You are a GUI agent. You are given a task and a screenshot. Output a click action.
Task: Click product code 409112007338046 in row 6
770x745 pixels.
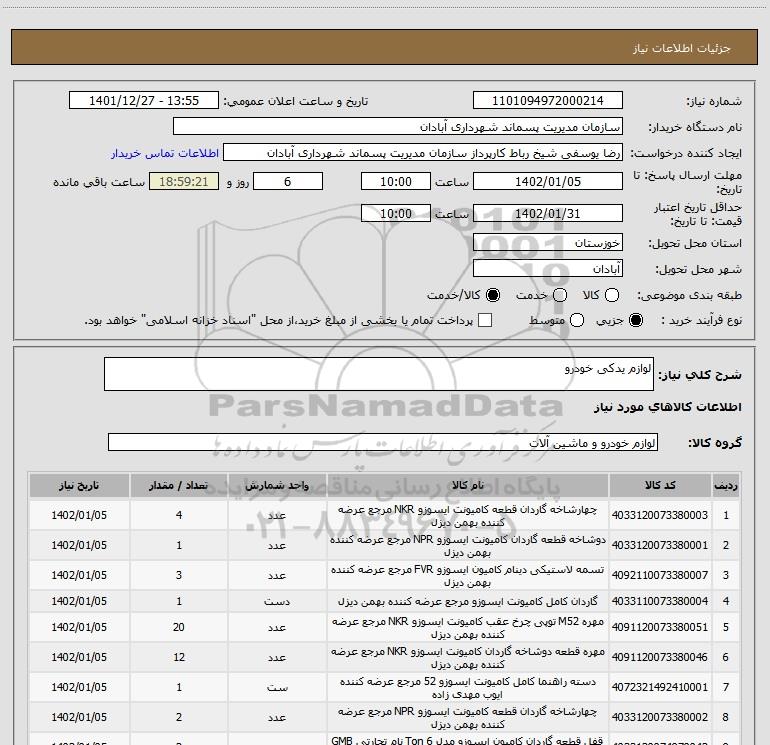pos(660,657)
